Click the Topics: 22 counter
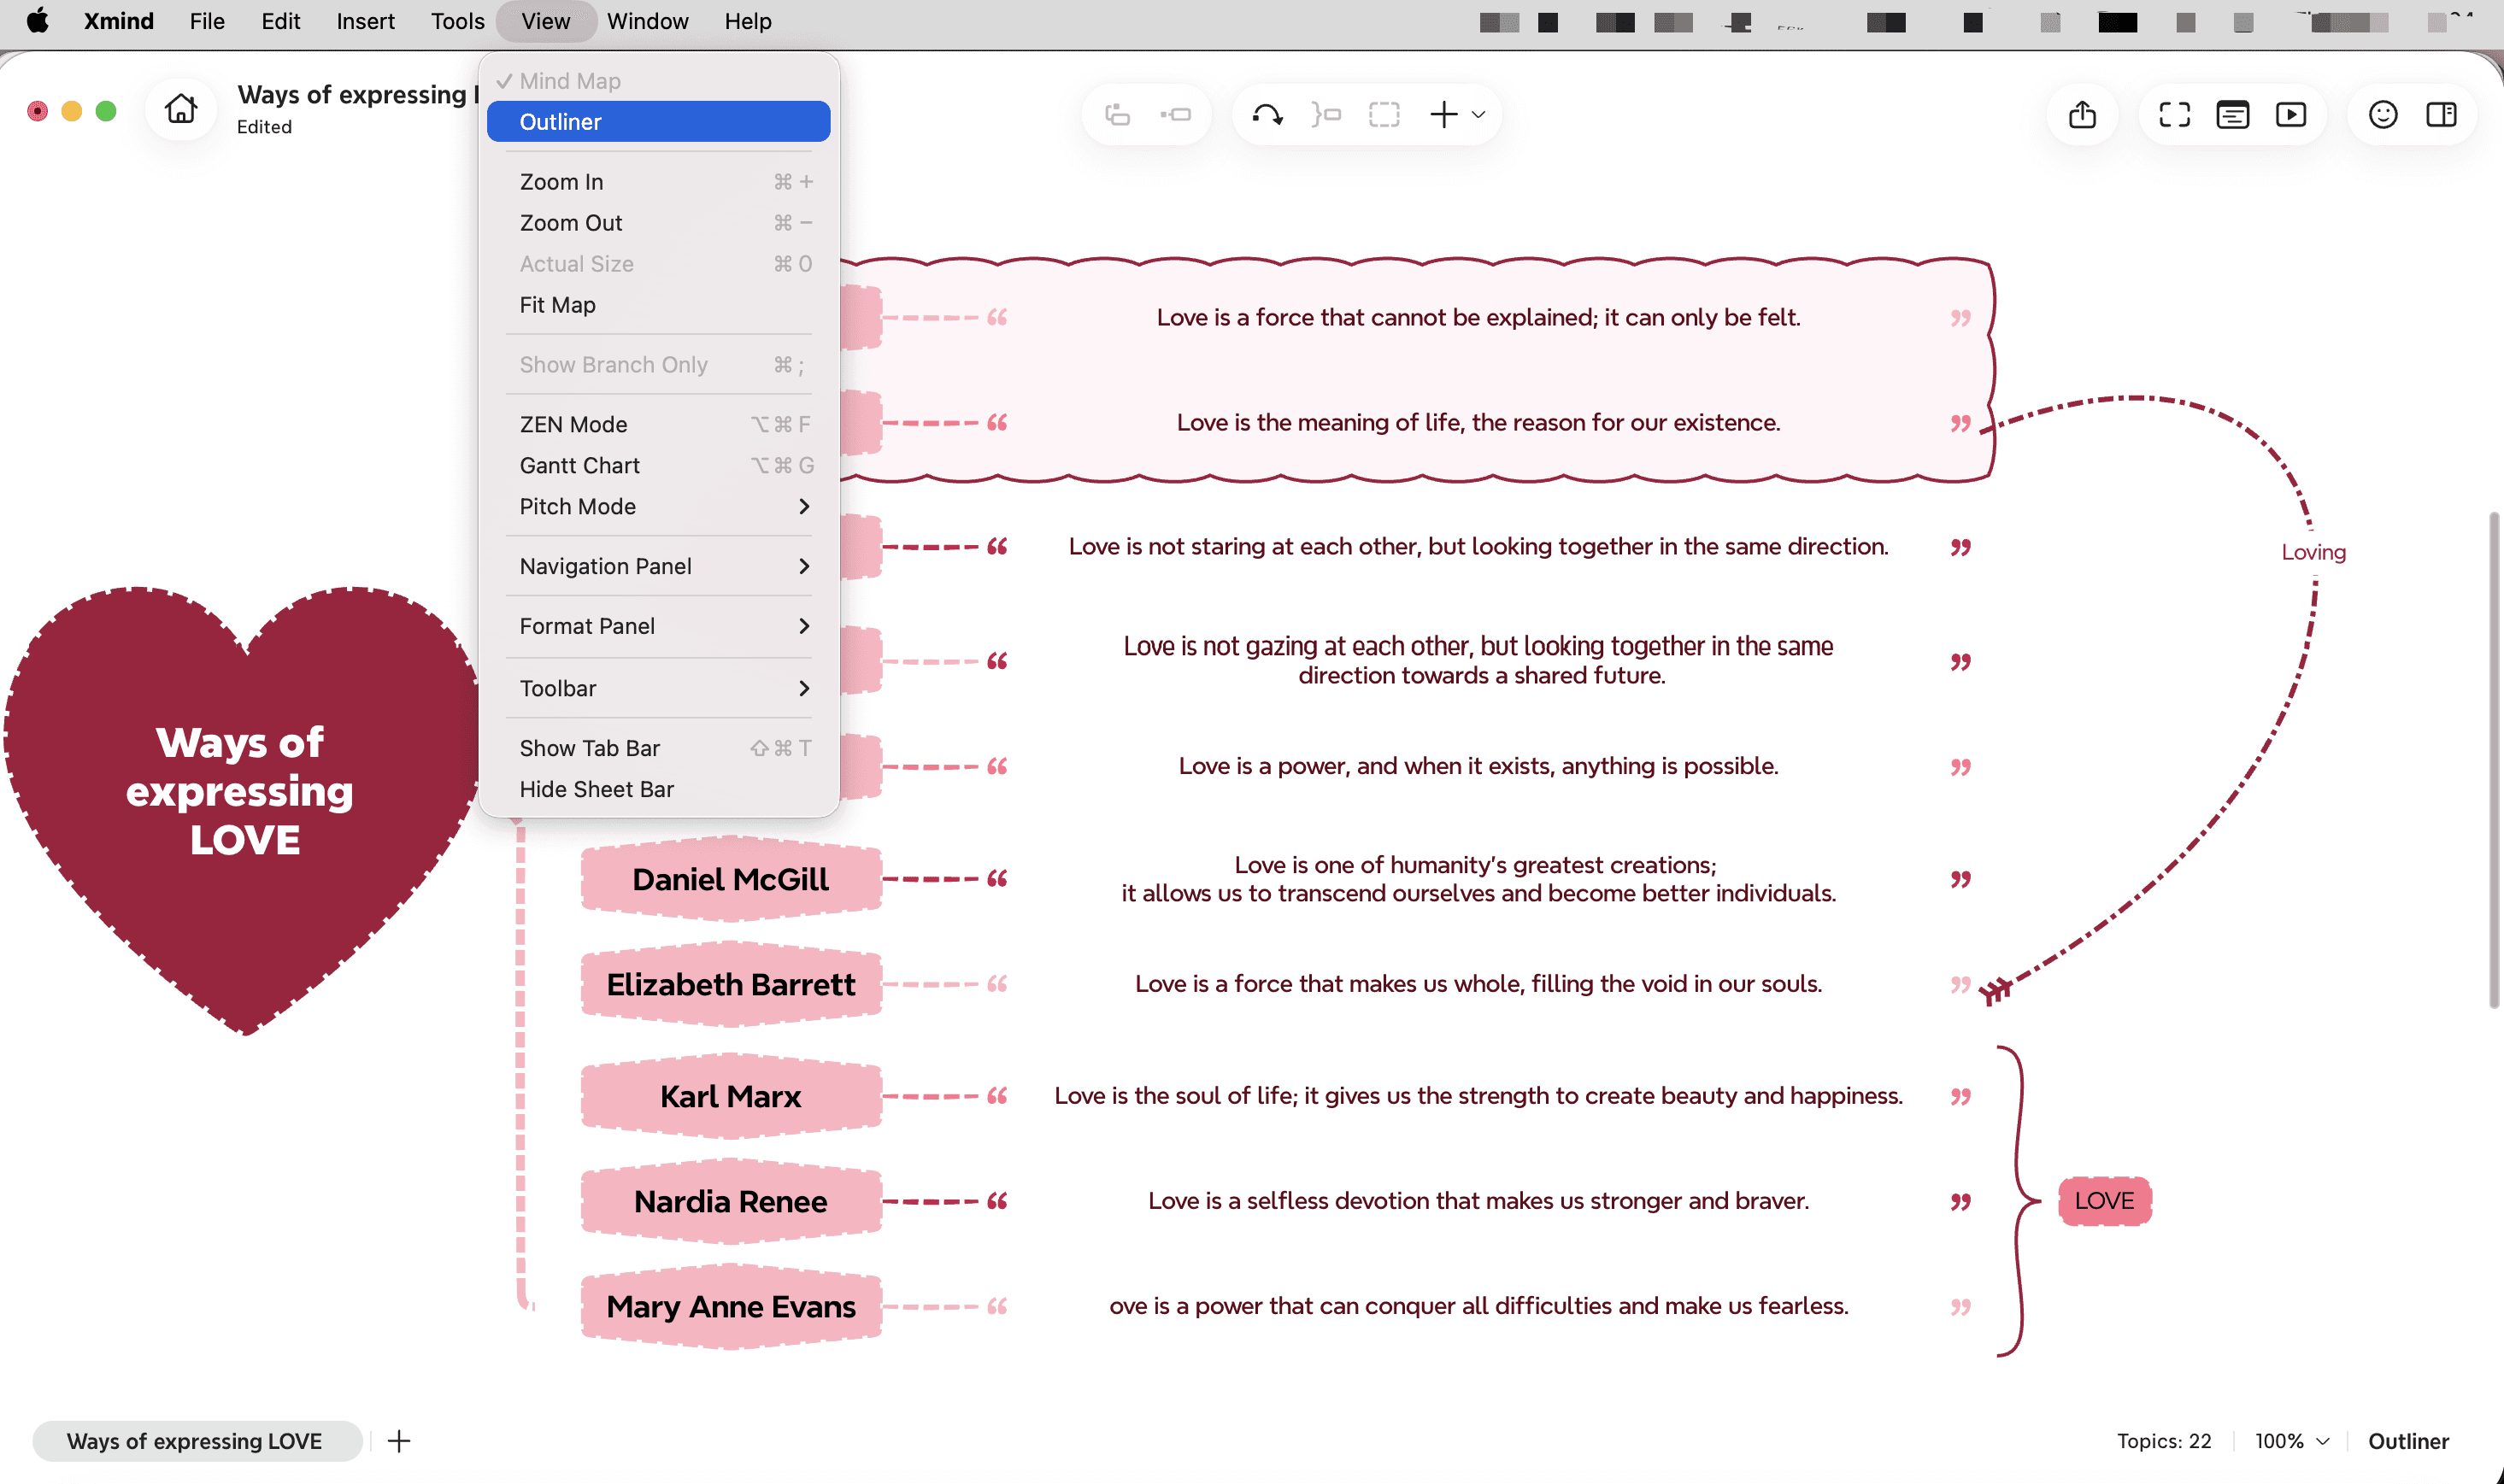Image resolution: width=2504 pixels, height=1484 pixels. coord(2163,1440)
